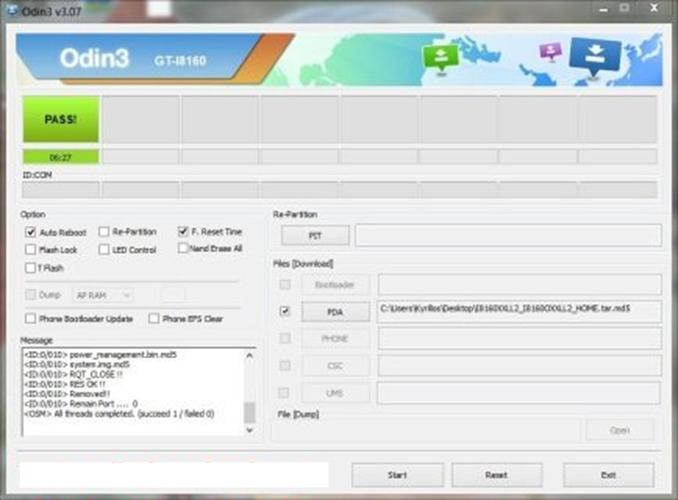Viewport: 678px width, 500px height.
Task: Uncheck the PDA file checkbox
Action: (285, 311)
